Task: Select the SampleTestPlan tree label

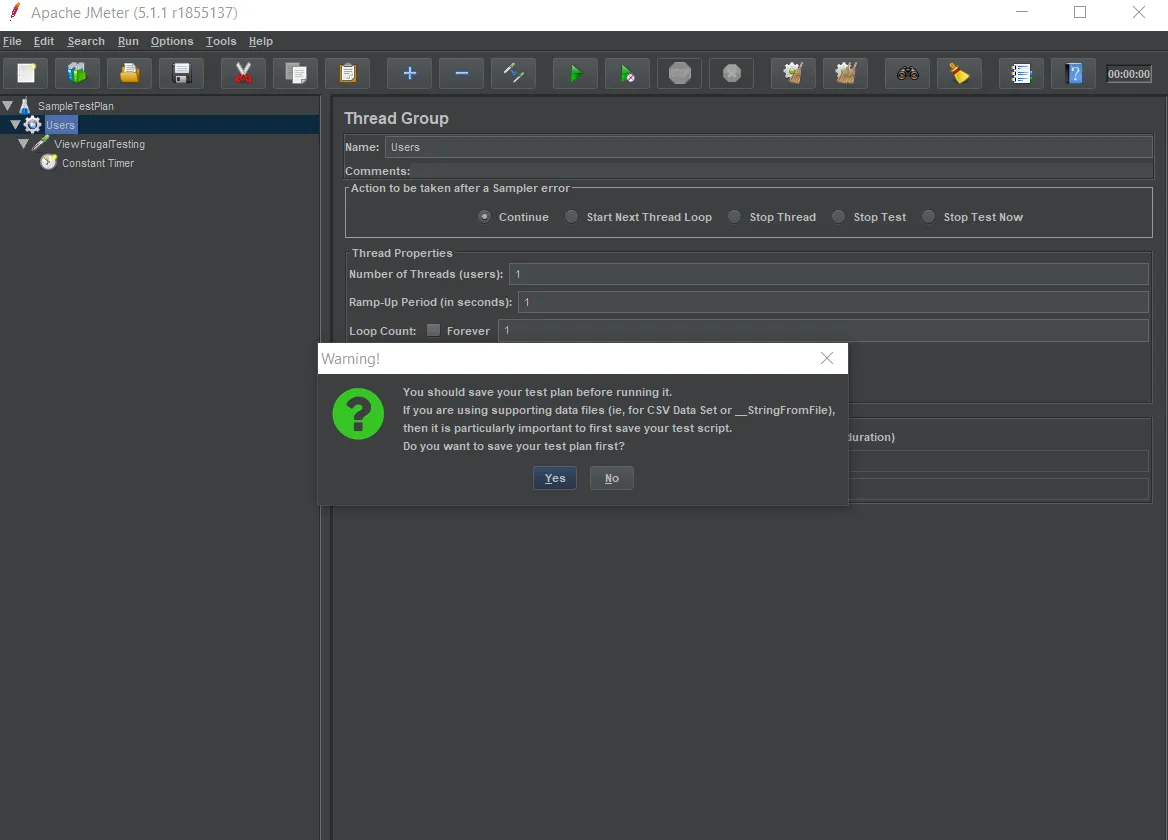Action: pos(76,106)
